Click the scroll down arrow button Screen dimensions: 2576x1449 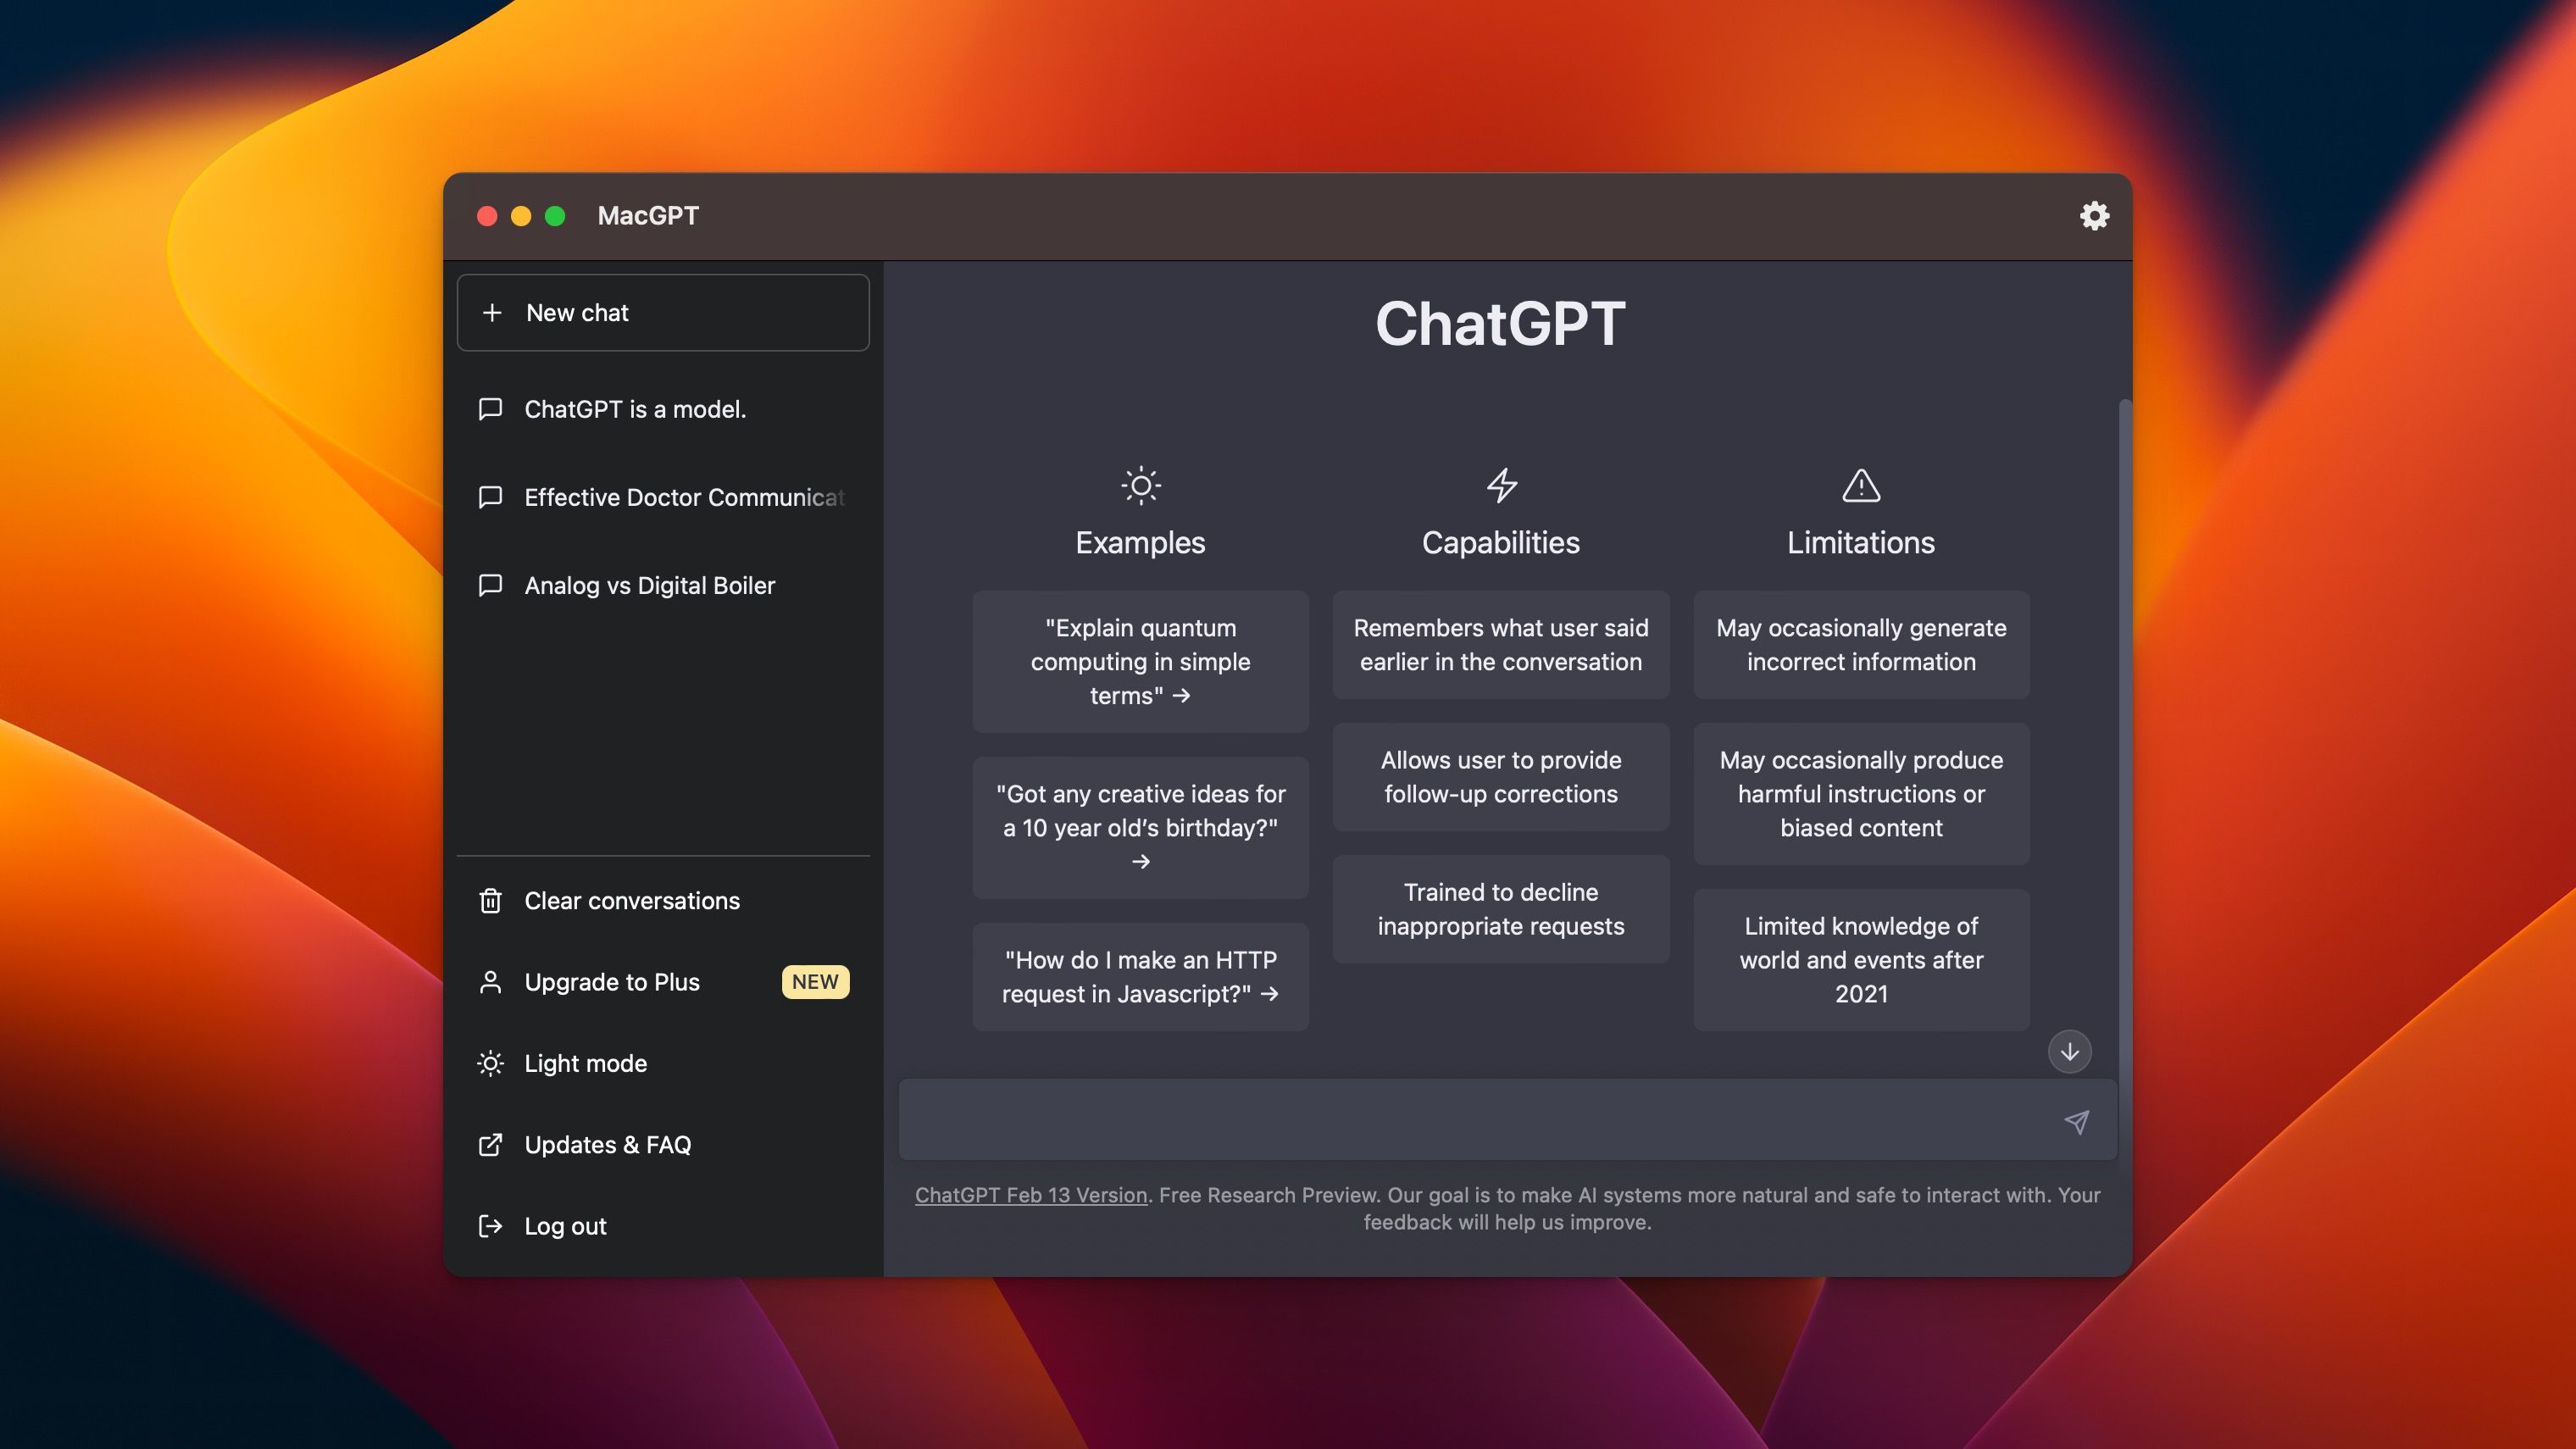pos(2070,1049)
